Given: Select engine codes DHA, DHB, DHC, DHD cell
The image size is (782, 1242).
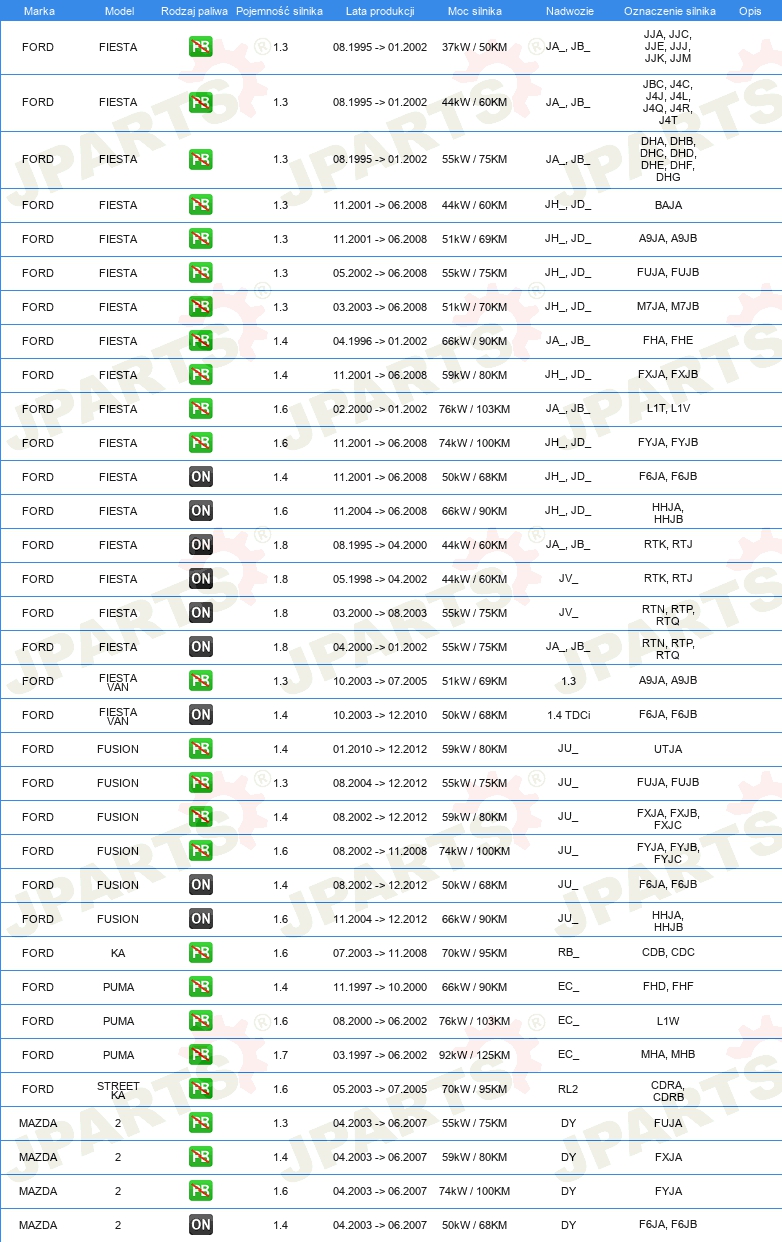Looking at the screenshot, I should 668,159.
